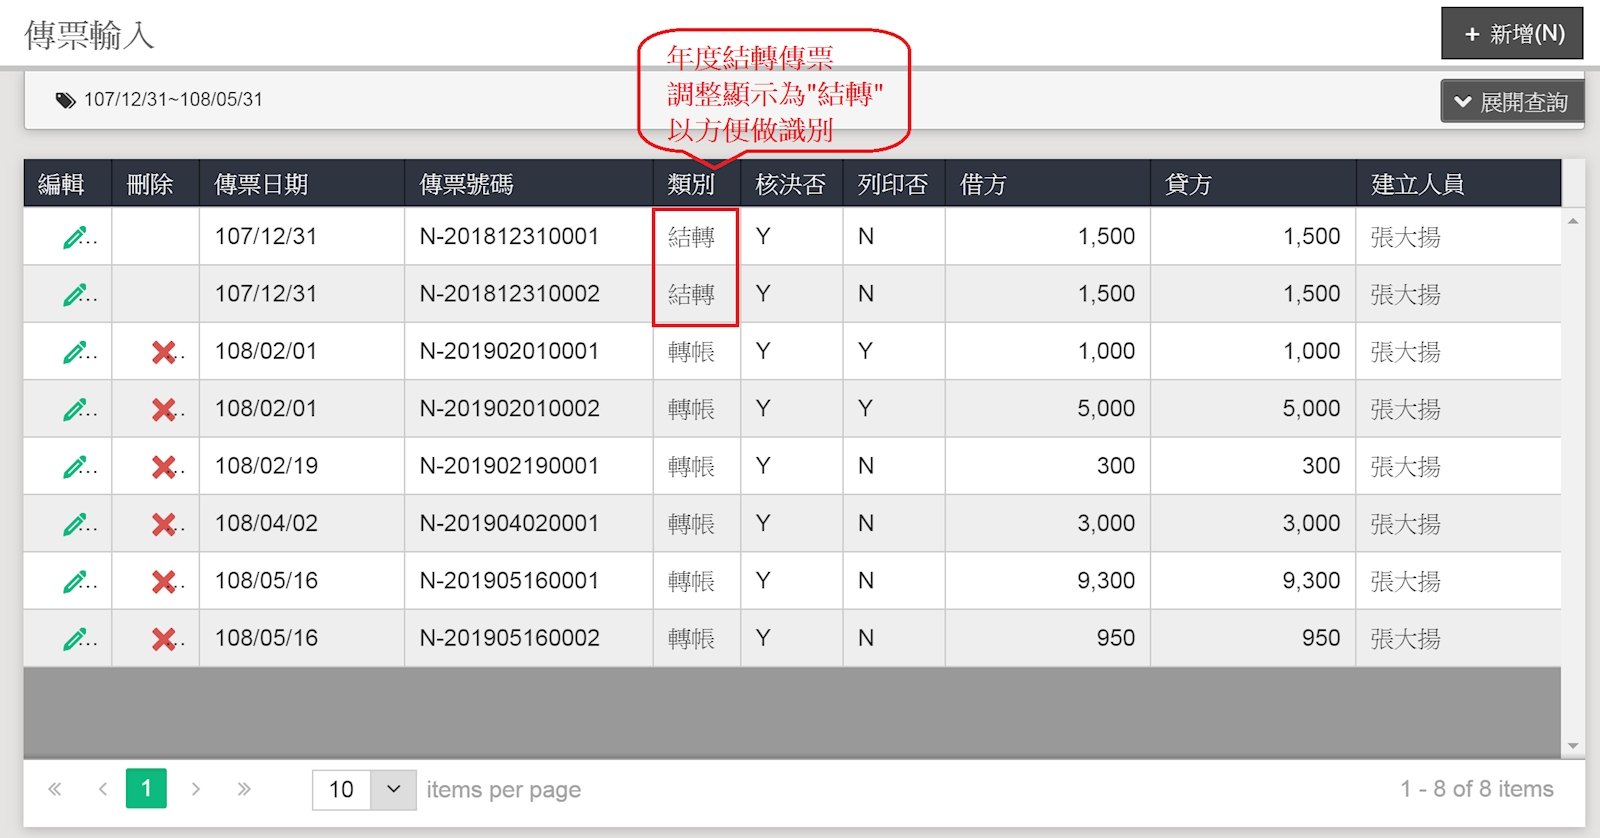Sort by 借方 column header
The width and height of the screenshot is (1600, 838).
983,185
